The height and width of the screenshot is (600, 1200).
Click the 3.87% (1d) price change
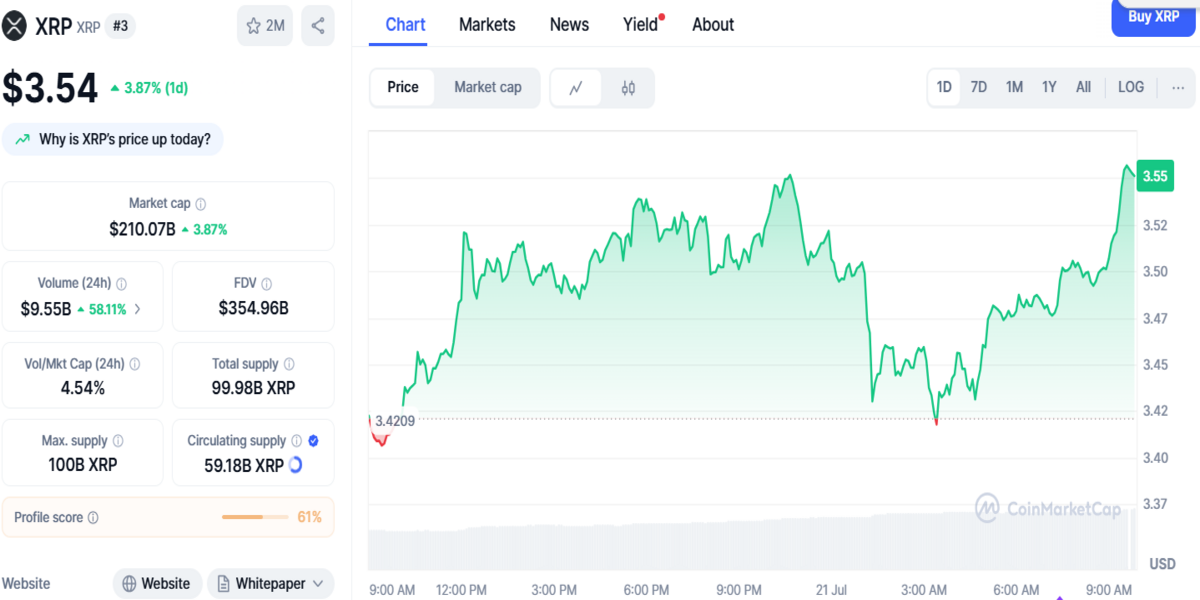[x=149, y=88]
